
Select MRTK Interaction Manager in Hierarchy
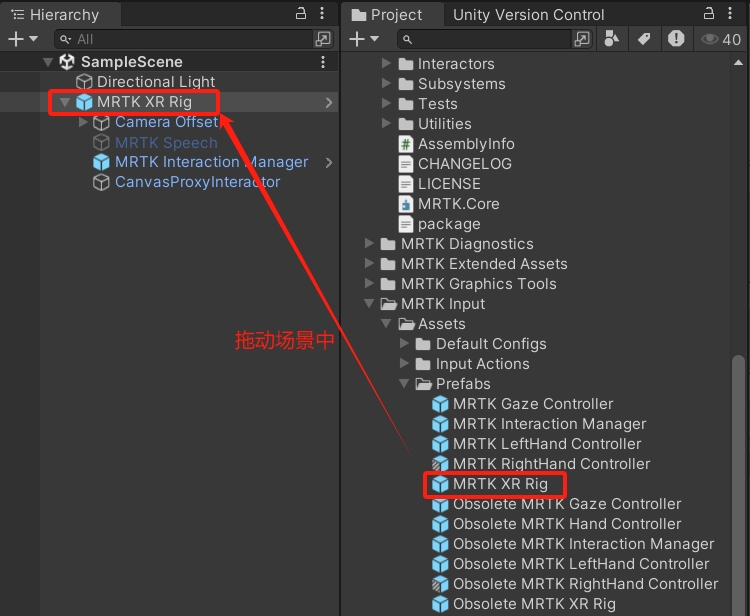click(211, 162)
